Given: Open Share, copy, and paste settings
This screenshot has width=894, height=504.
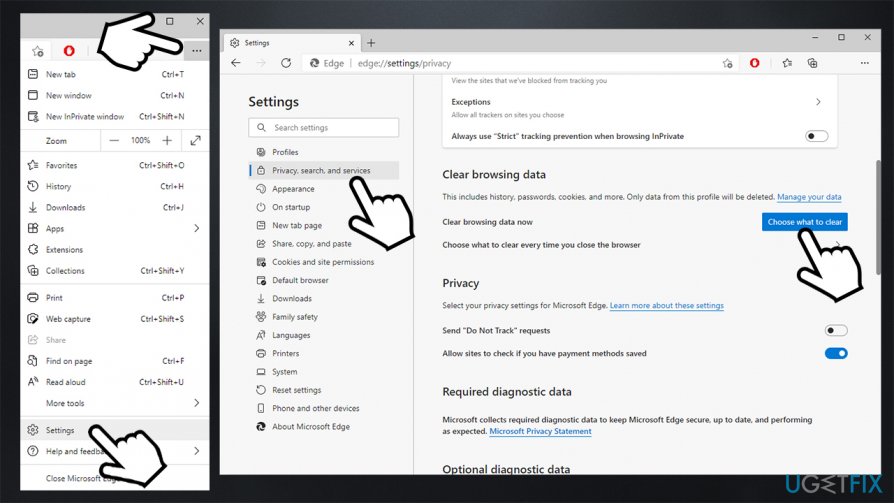Looking at the screenshot, I should coord(323,243).
